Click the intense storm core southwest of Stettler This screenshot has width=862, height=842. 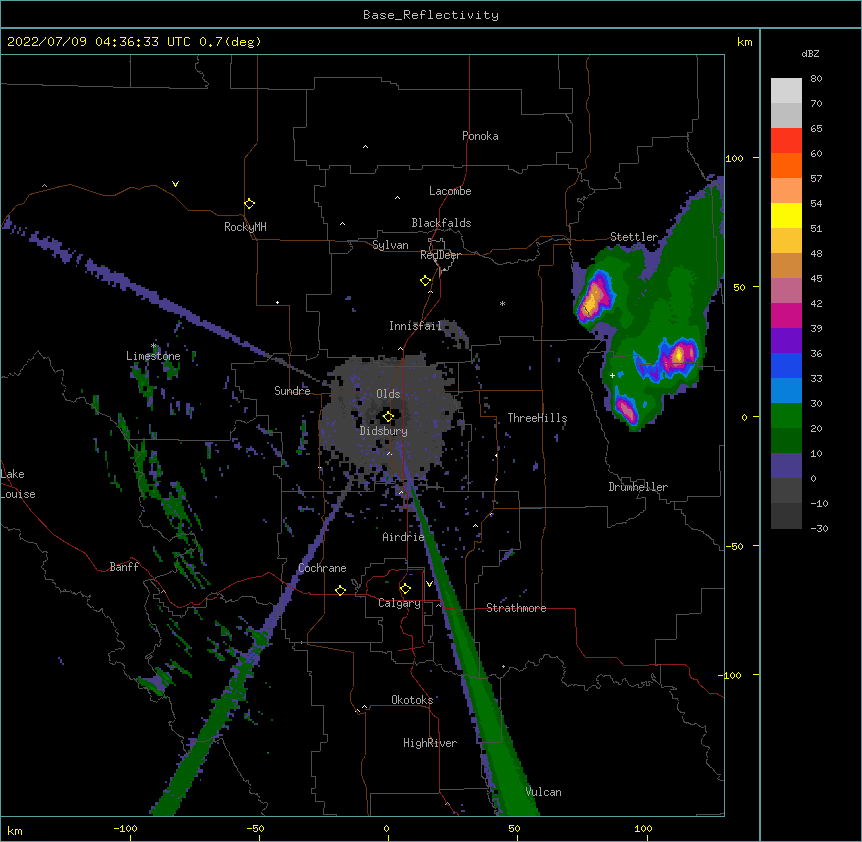click(x=594, y=297)
